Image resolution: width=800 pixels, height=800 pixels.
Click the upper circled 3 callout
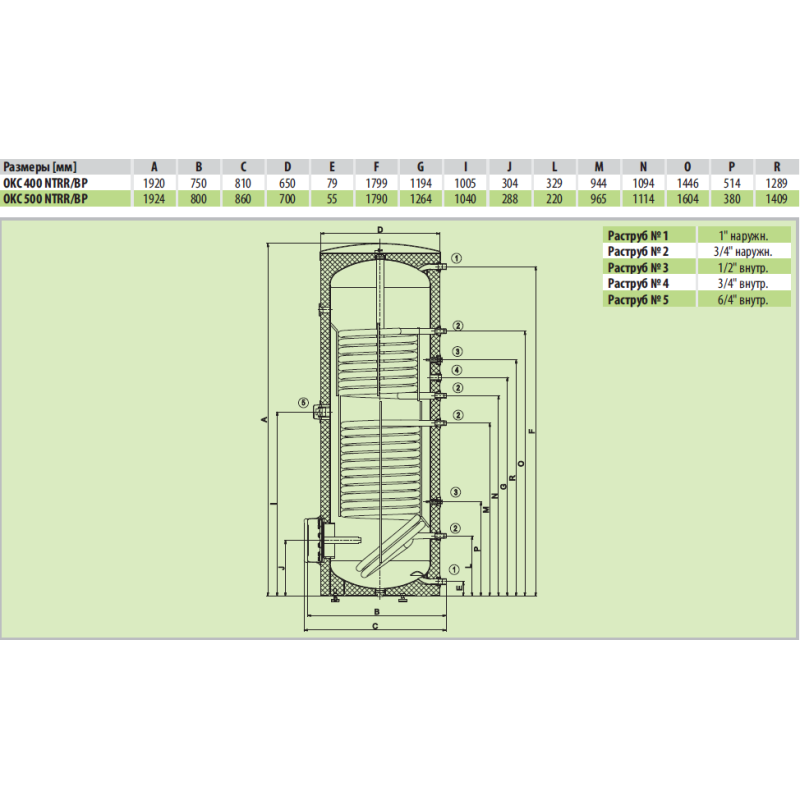coord(457,351)
